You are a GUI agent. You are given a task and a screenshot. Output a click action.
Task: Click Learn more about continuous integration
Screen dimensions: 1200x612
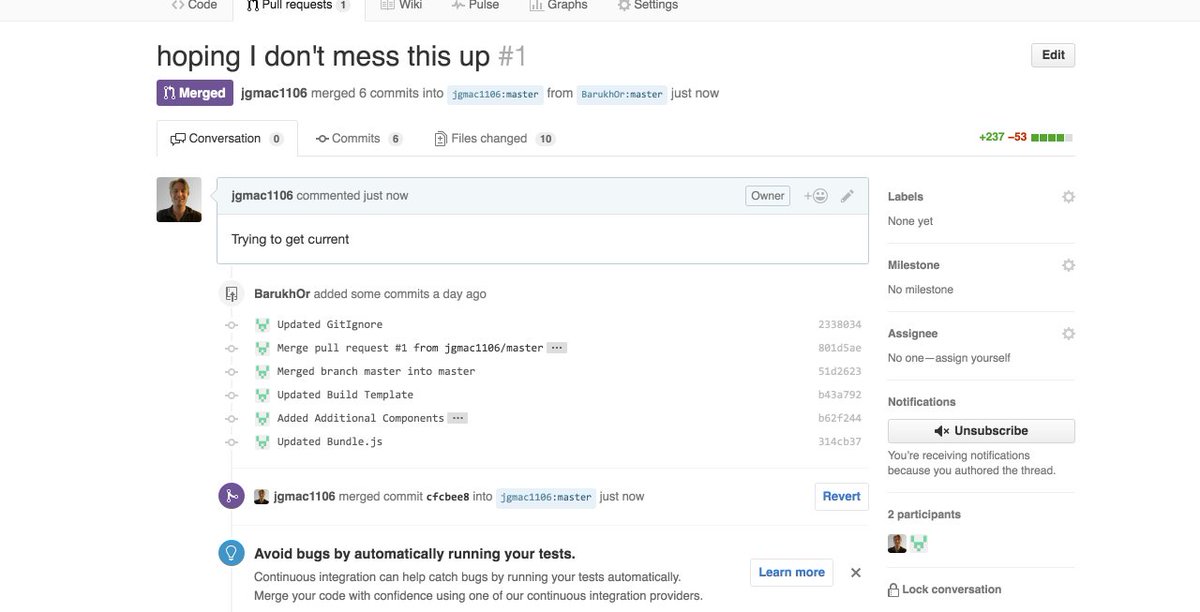pos(791,572)
